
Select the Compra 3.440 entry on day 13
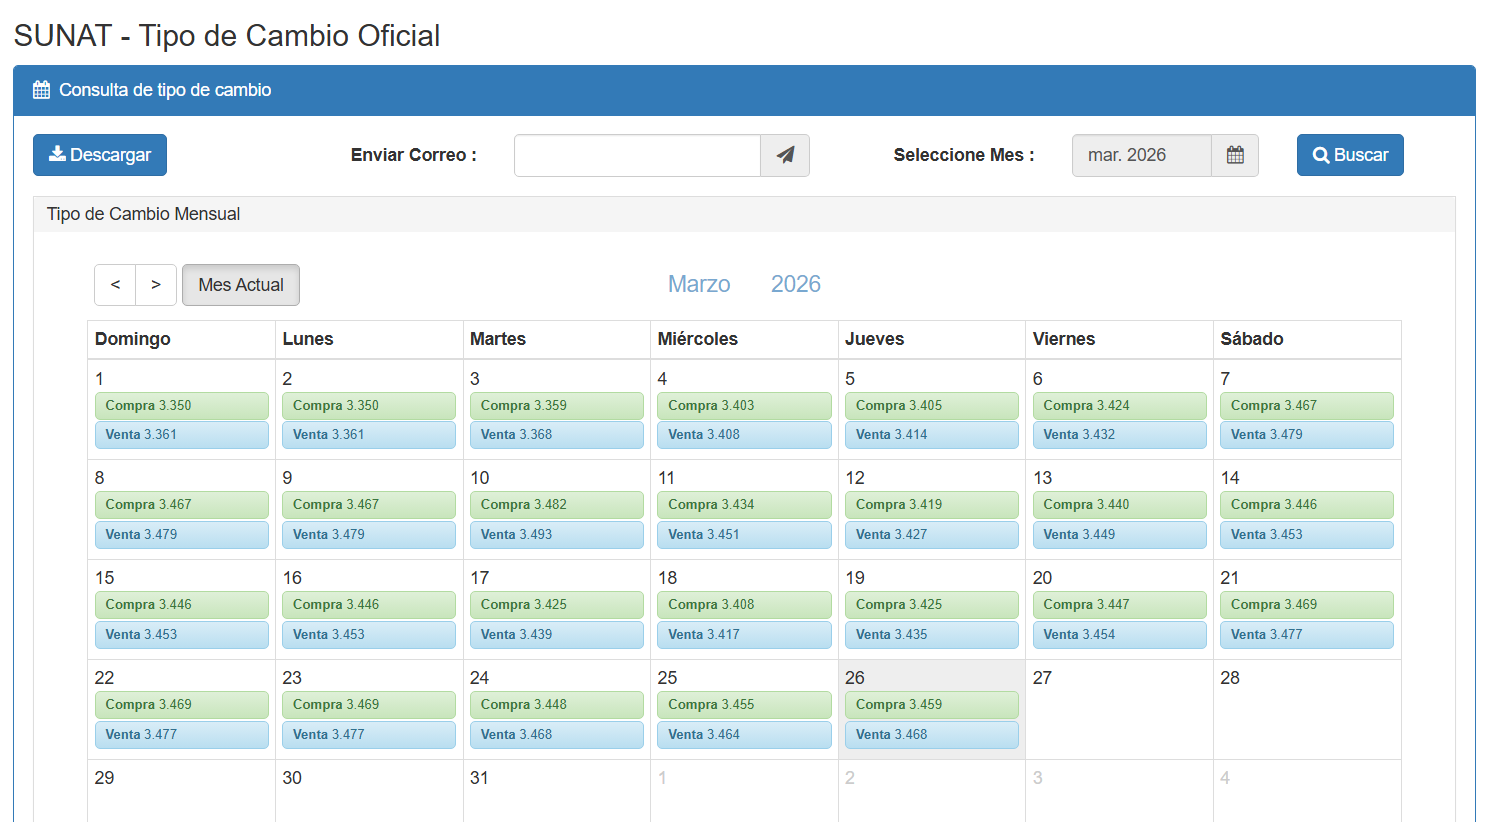click(1118, 505)
